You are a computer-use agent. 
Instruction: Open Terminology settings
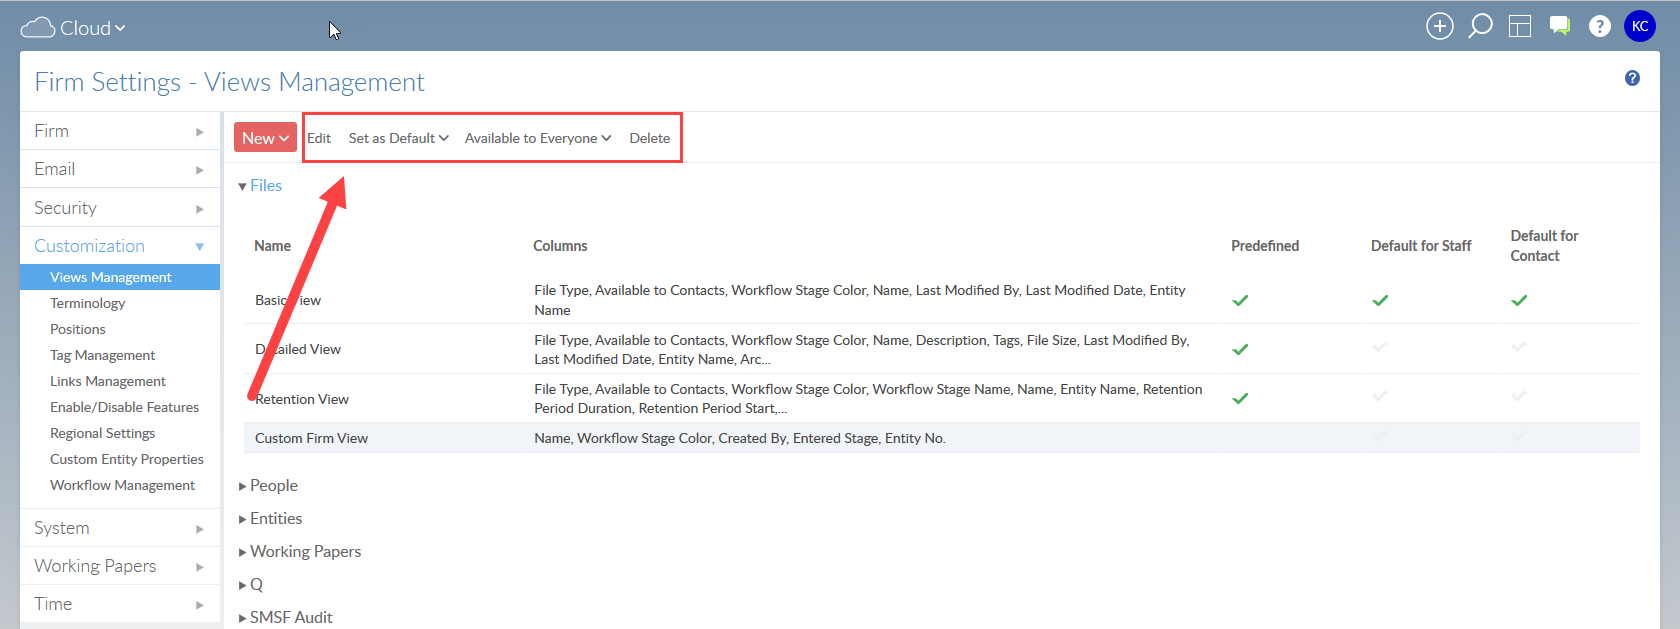(88, 303)
